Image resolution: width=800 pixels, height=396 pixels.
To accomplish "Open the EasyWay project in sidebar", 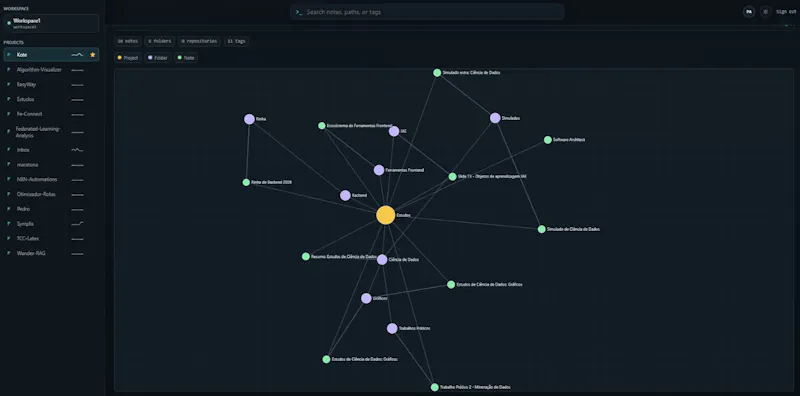I will click(51, 84).
